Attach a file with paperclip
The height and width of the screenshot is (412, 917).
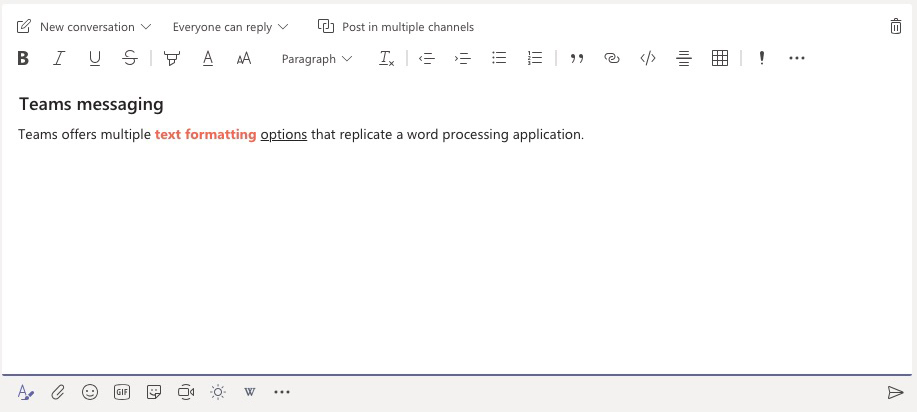click(x=57, y=392)
